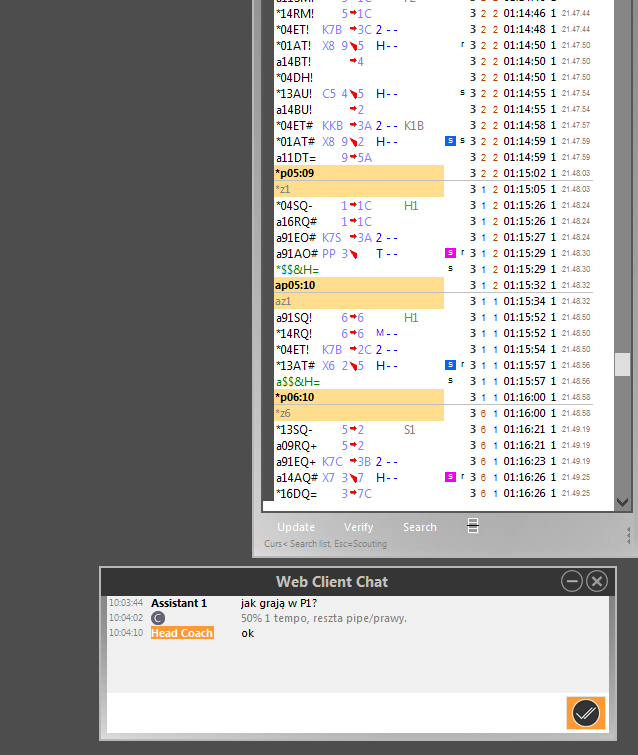Screen dimensions: 638x755
Task: Click the blue S marker on *13AT# row
Action: [x=450, y=365]
